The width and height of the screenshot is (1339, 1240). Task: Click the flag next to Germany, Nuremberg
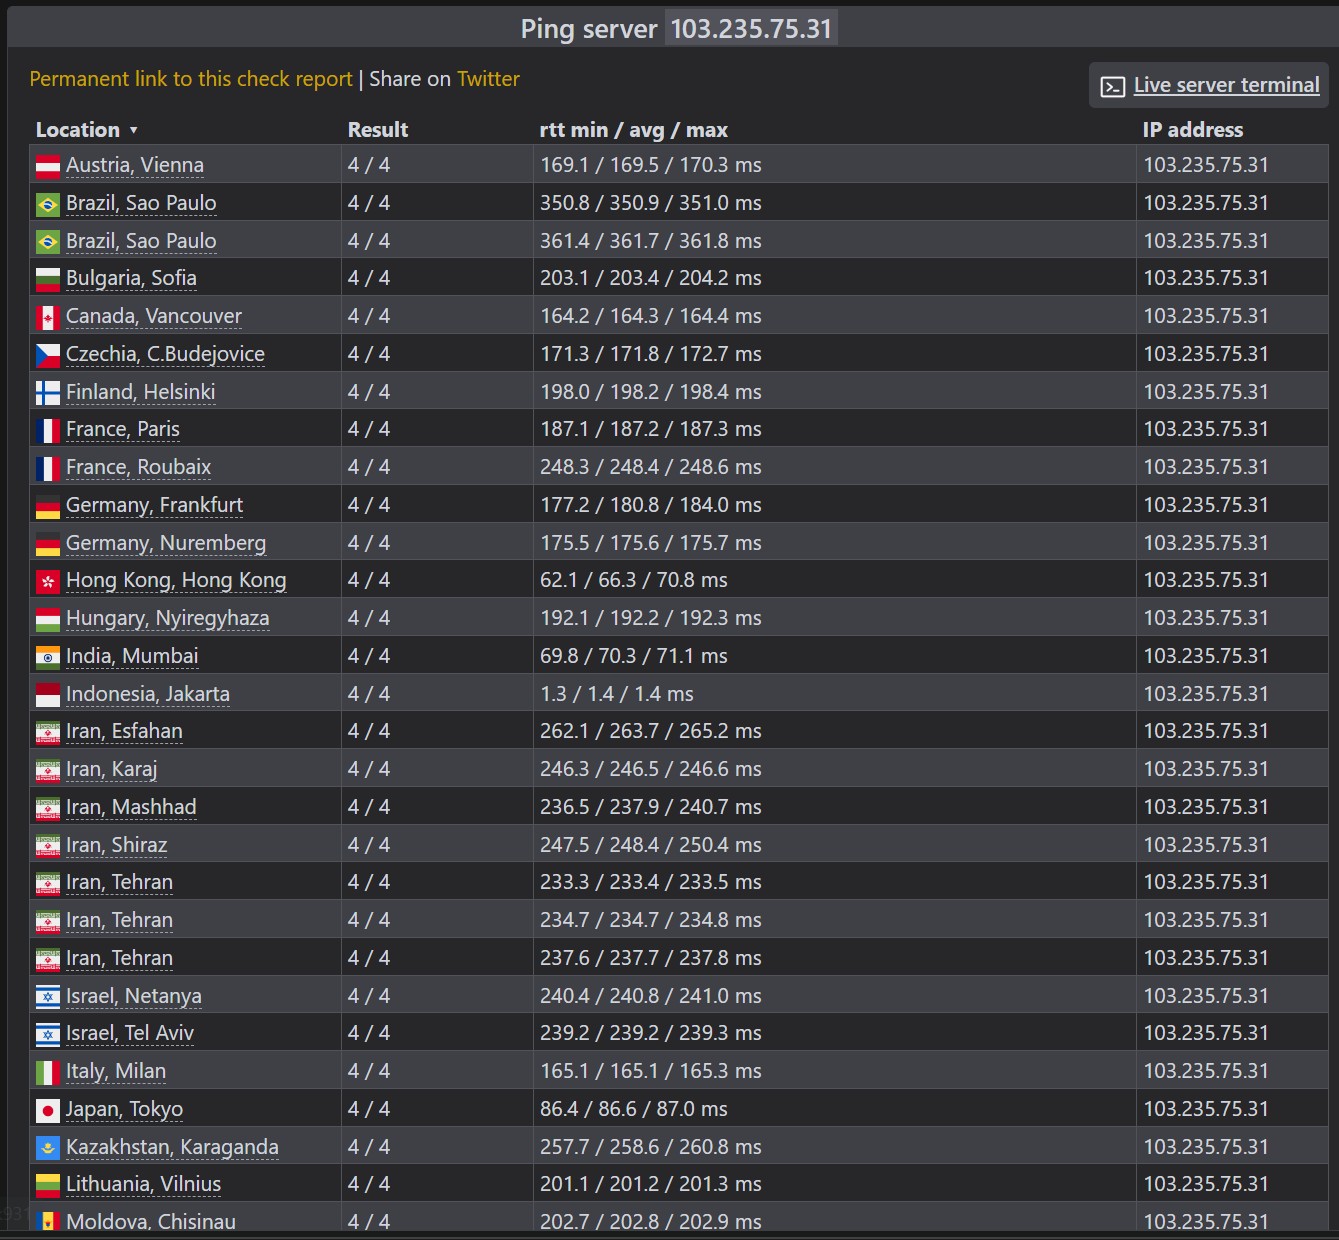[x=48, y=544]
